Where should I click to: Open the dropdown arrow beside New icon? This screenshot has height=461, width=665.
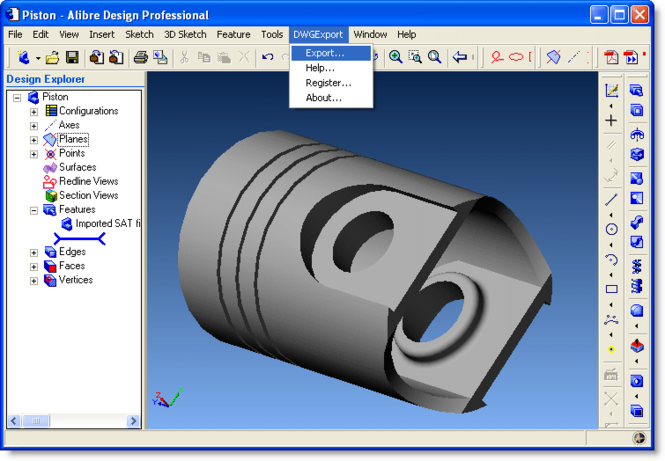(x=38, y=58)
